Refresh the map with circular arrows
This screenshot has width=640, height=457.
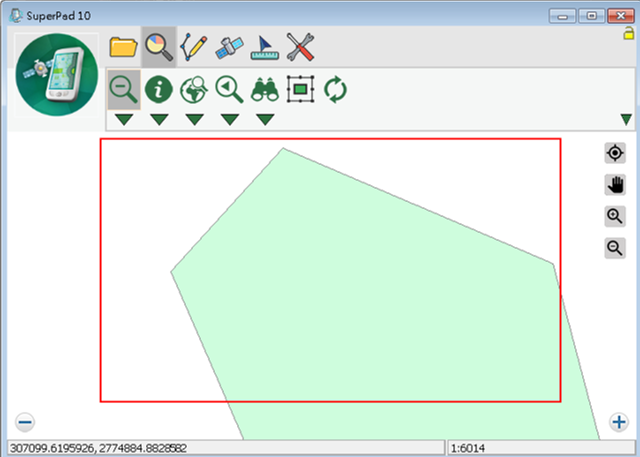(x=336, y=89)
